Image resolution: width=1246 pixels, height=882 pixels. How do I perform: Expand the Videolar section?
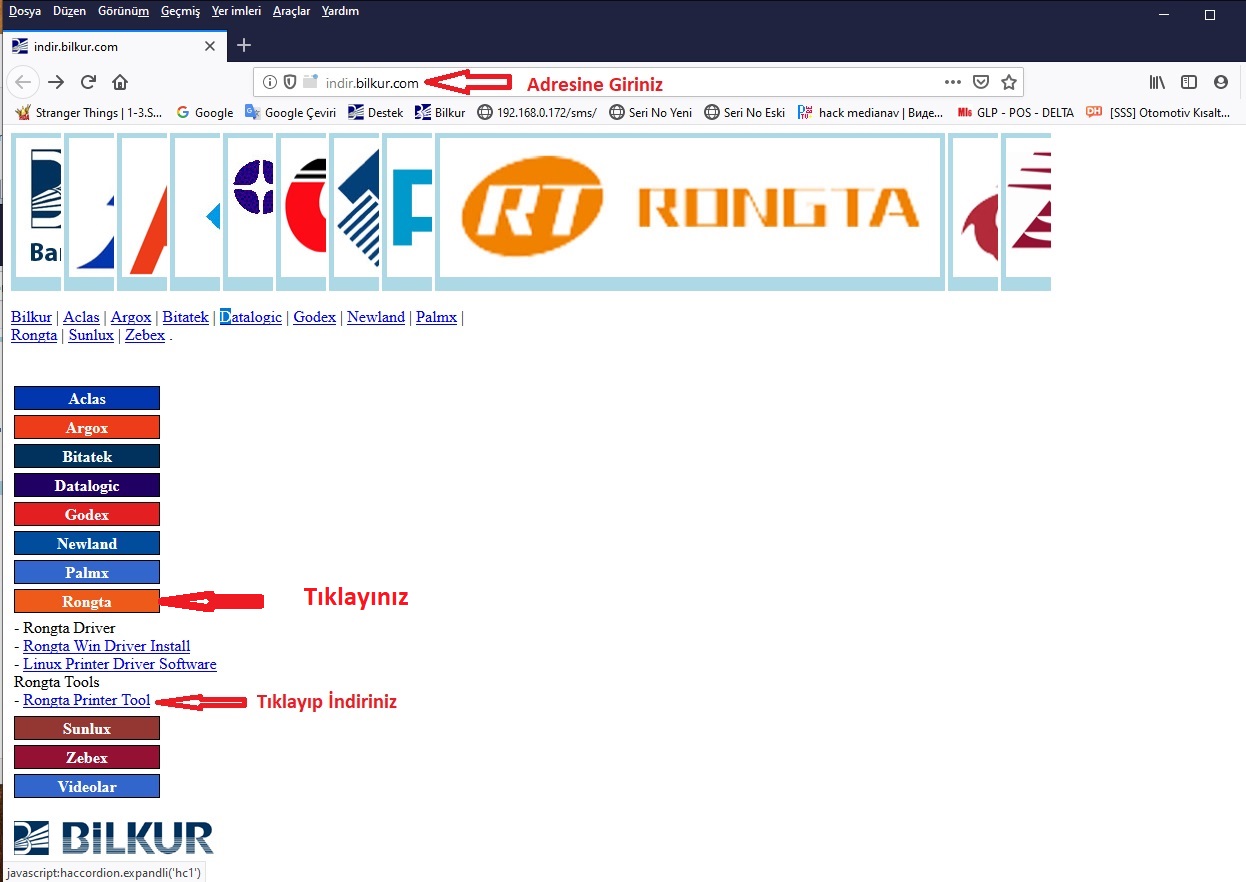tap(87, 787)
